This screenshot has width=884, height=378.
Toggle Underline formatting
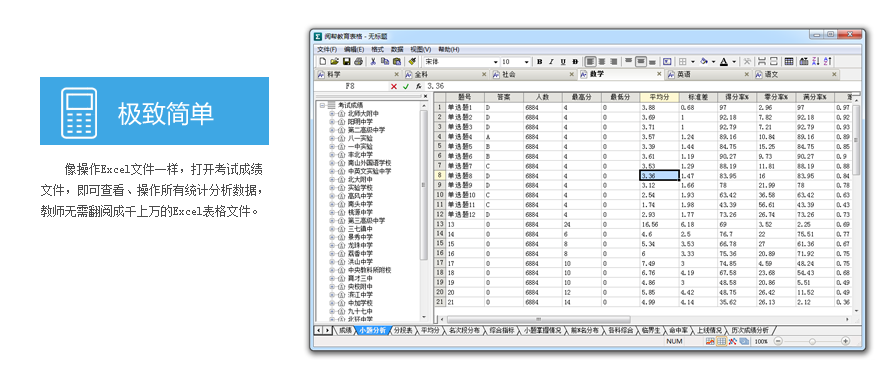click(x=563, y=61)
